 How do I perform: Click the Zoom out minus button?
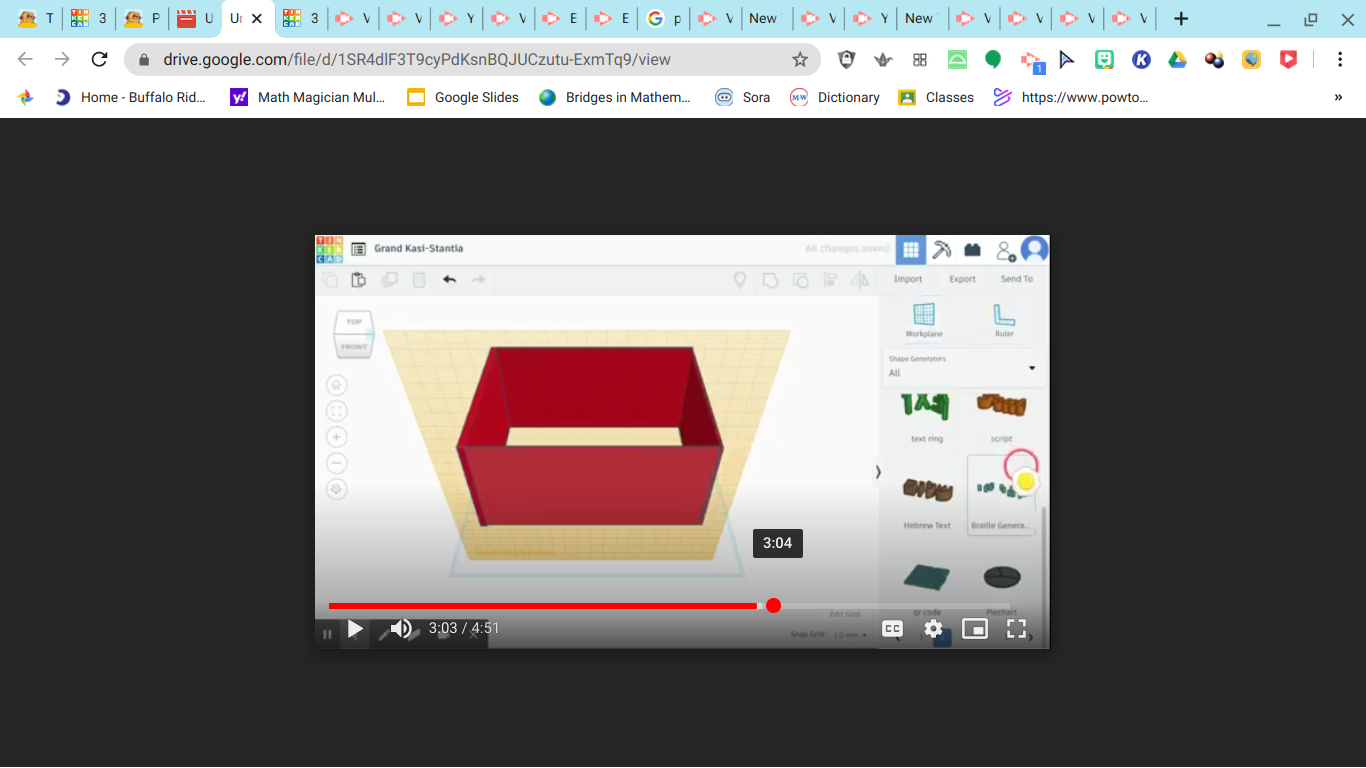(337, 463)
